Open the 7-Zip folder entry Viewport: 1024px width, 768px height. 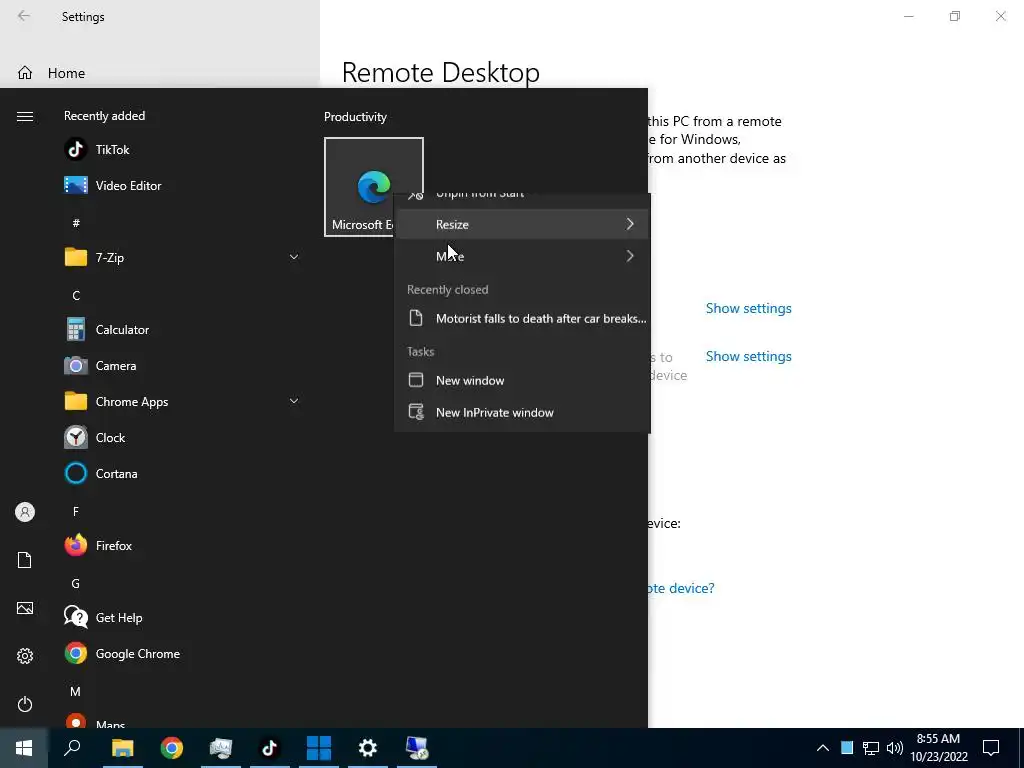[x=181, y=257]
